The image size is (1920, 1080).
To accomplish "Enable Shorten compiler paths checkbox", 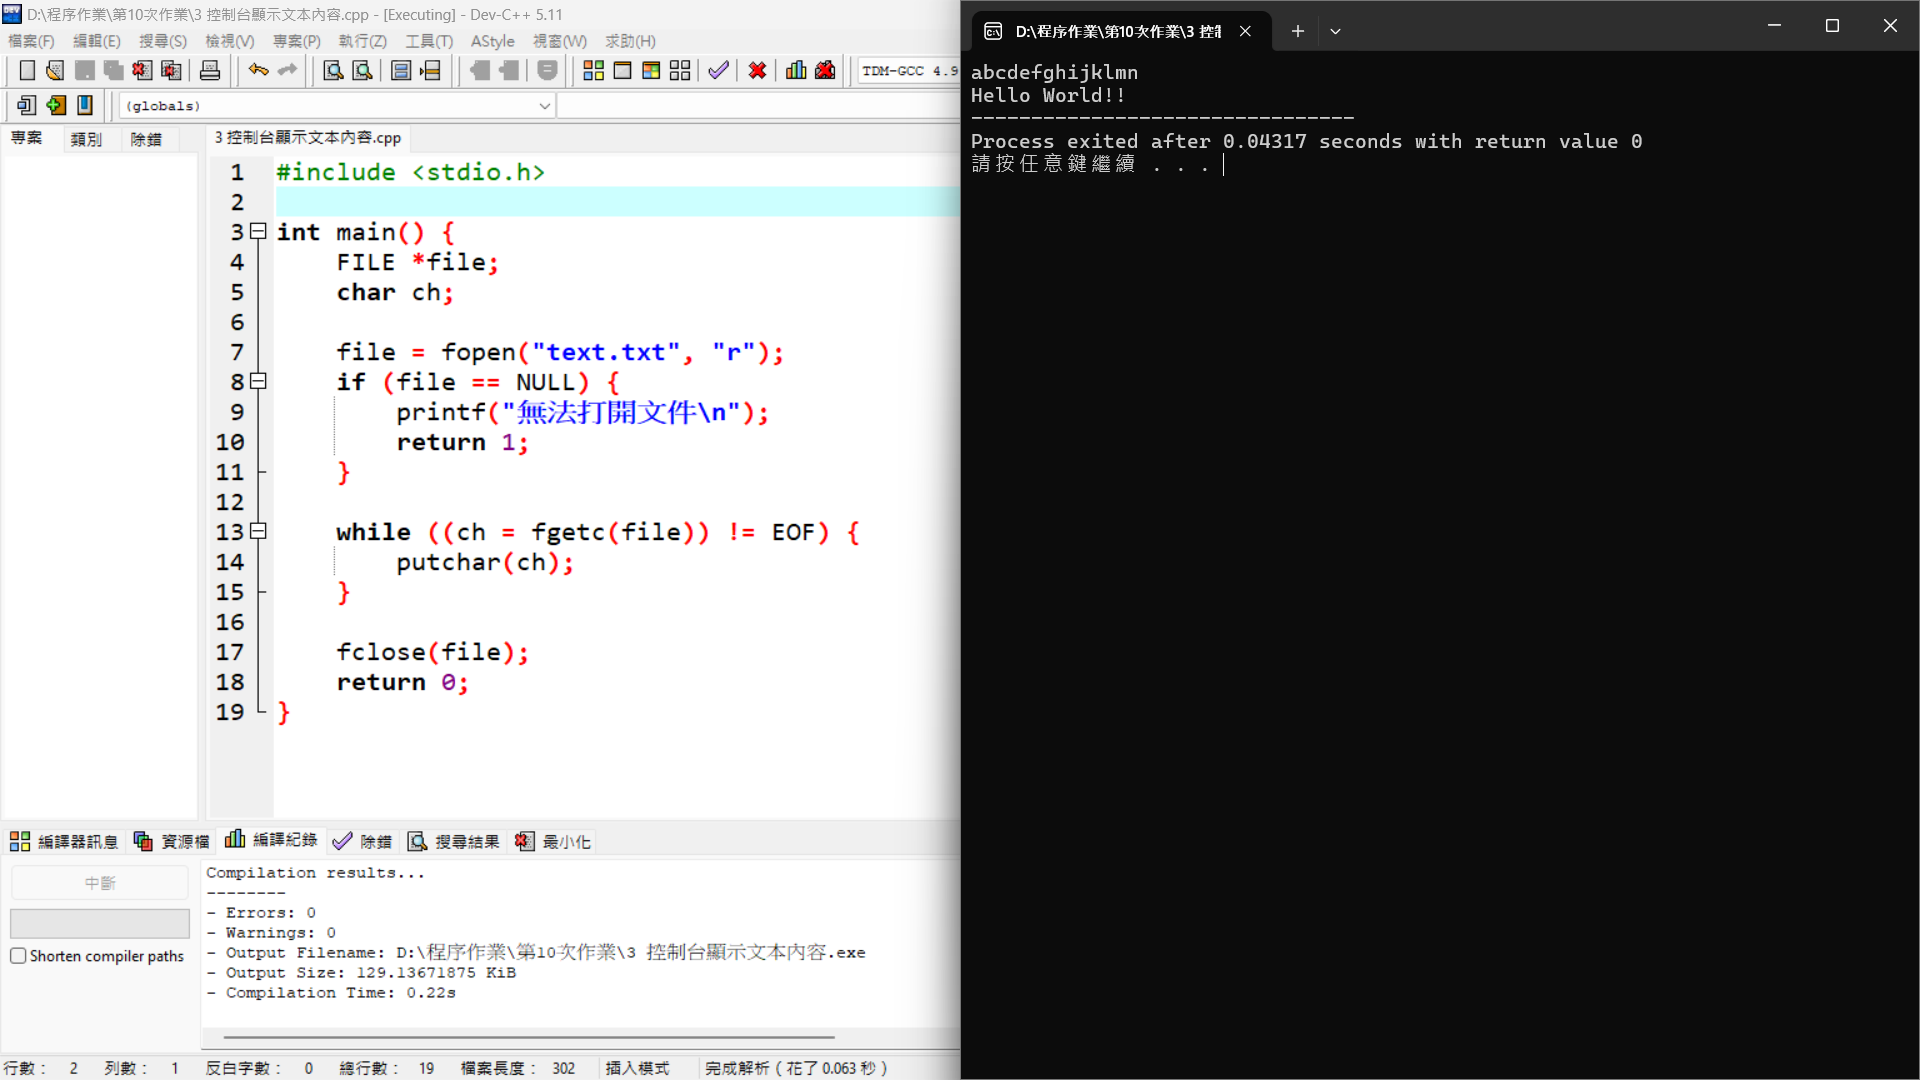I will pyautogui.click(x=18, y=956).
